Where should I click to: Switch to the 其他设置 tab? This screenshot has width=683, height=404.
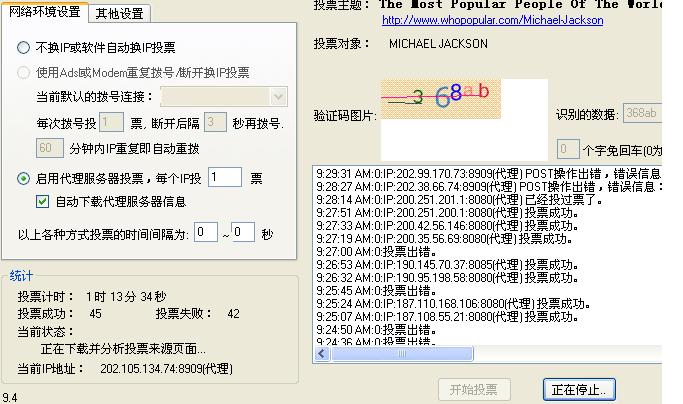pyautogui.click(x=120, y=13)
